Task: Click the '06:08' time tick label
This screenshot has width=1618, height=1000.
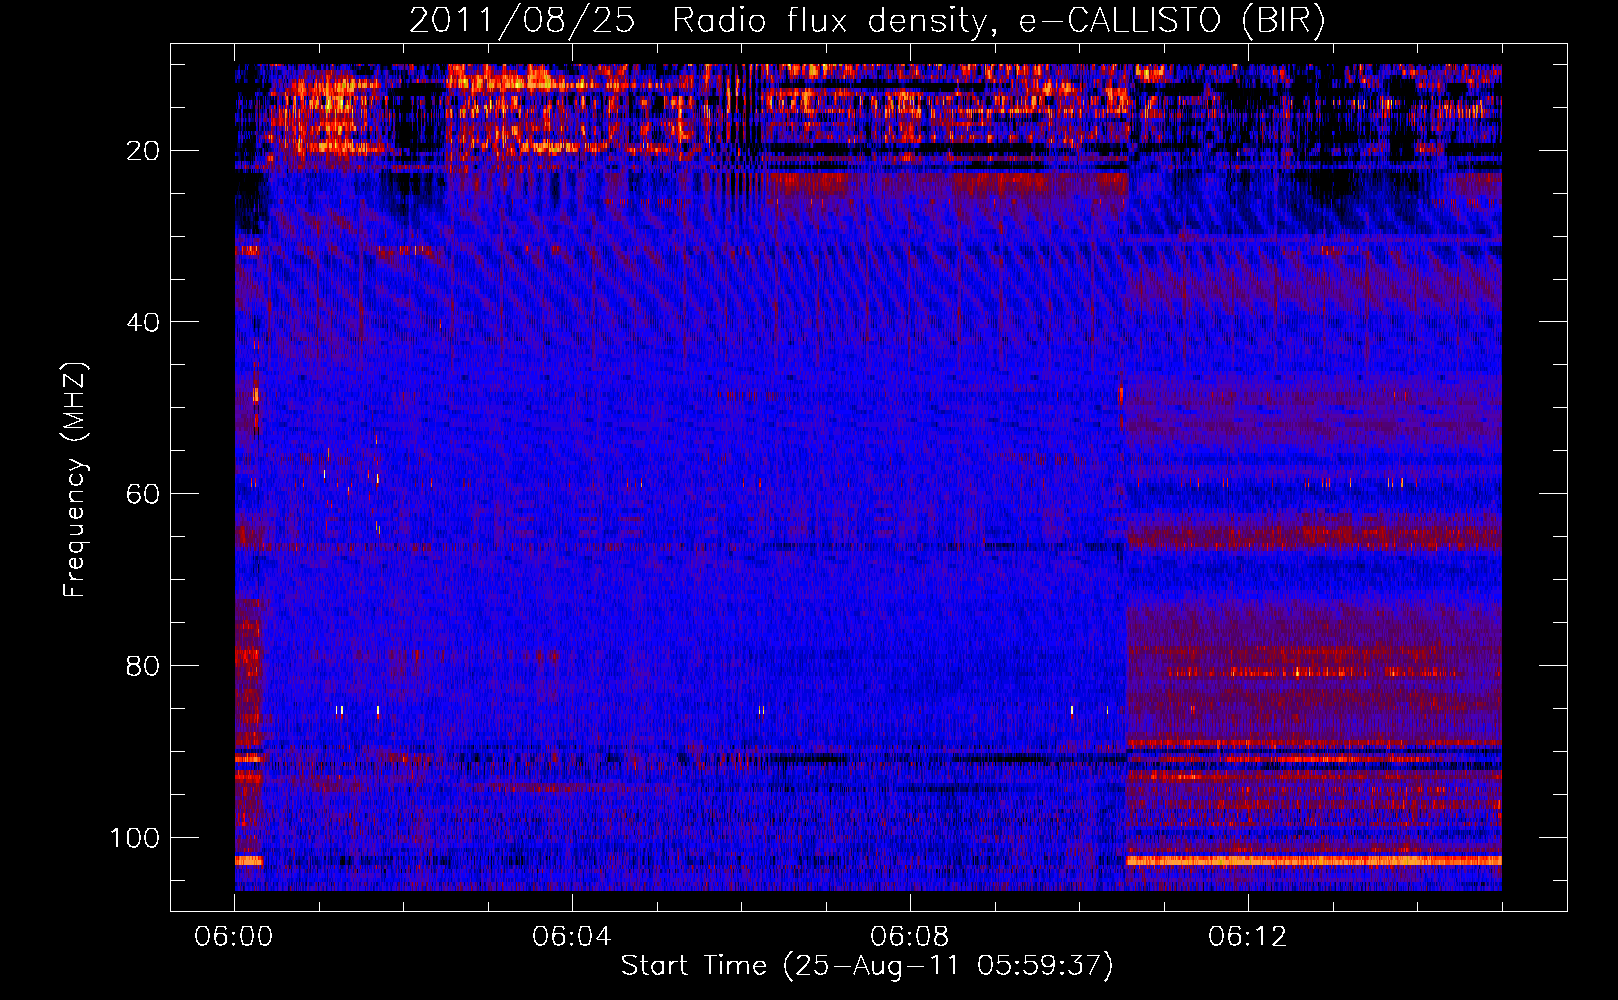Action: 910,937
